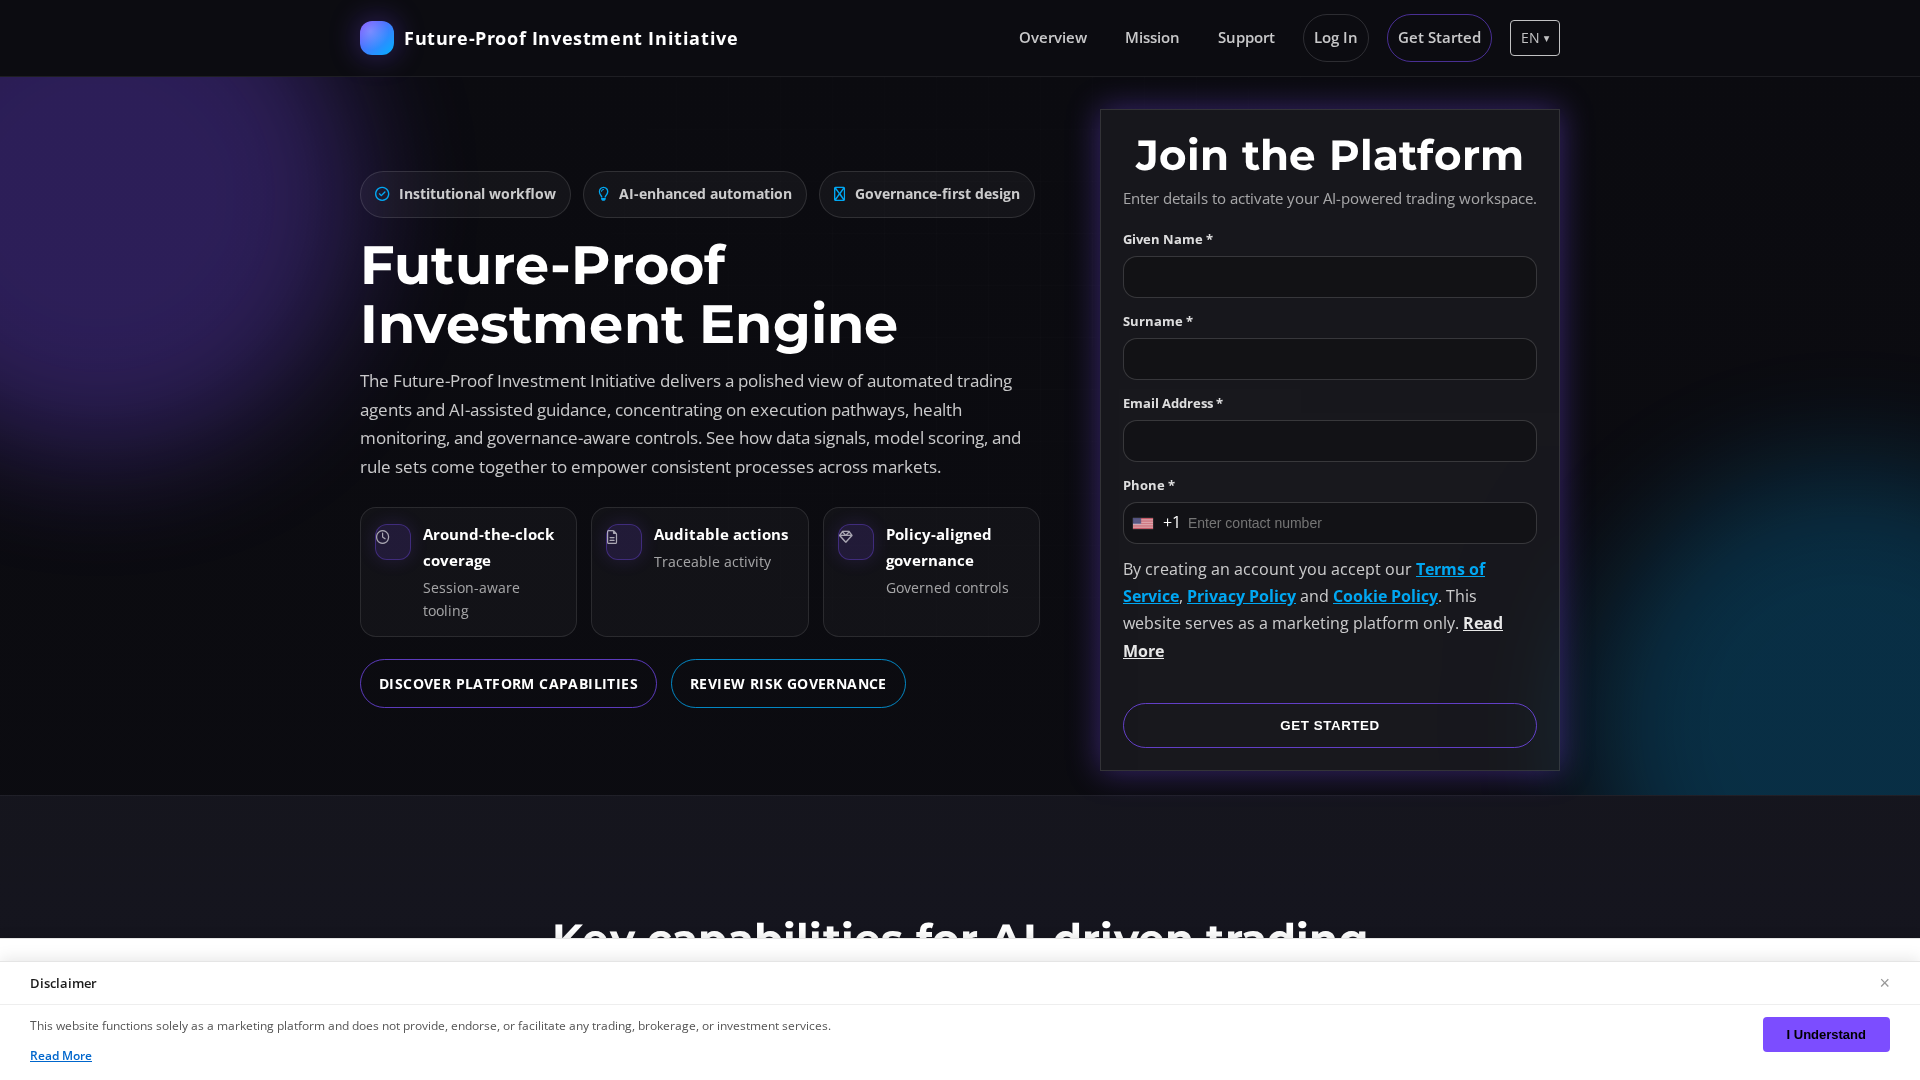Click the 'Governed controls' text

click(947, 588)
